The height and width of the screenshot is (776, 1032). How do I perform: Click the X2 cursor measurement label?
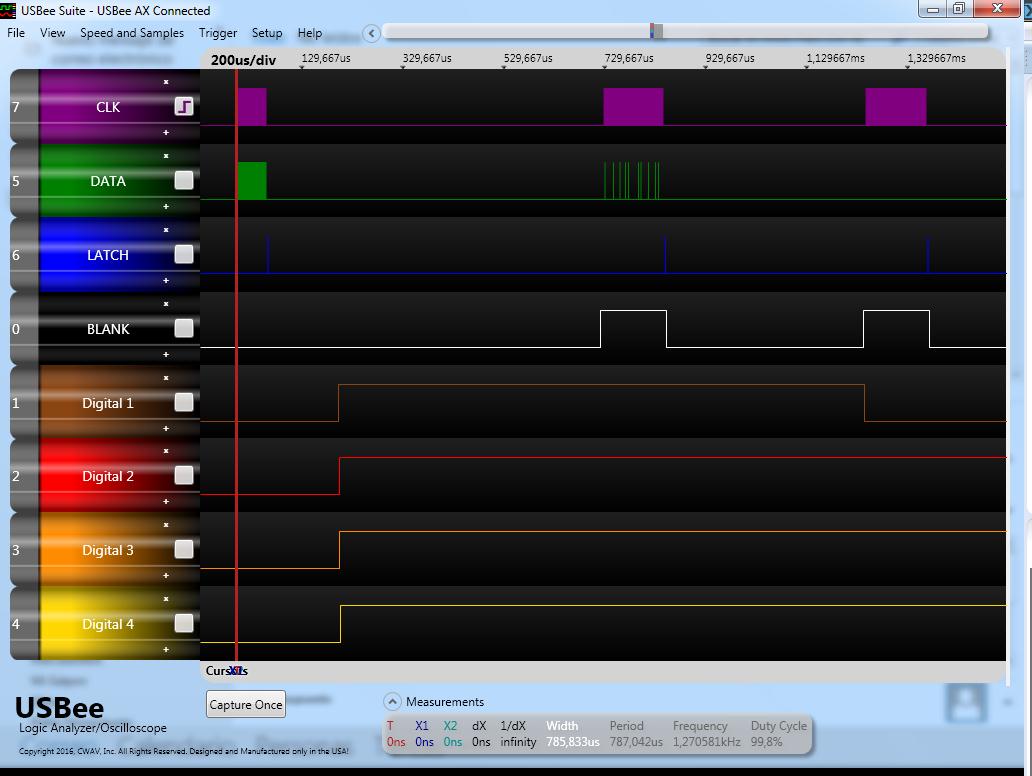pyautogui.click(x=450, y=725)
